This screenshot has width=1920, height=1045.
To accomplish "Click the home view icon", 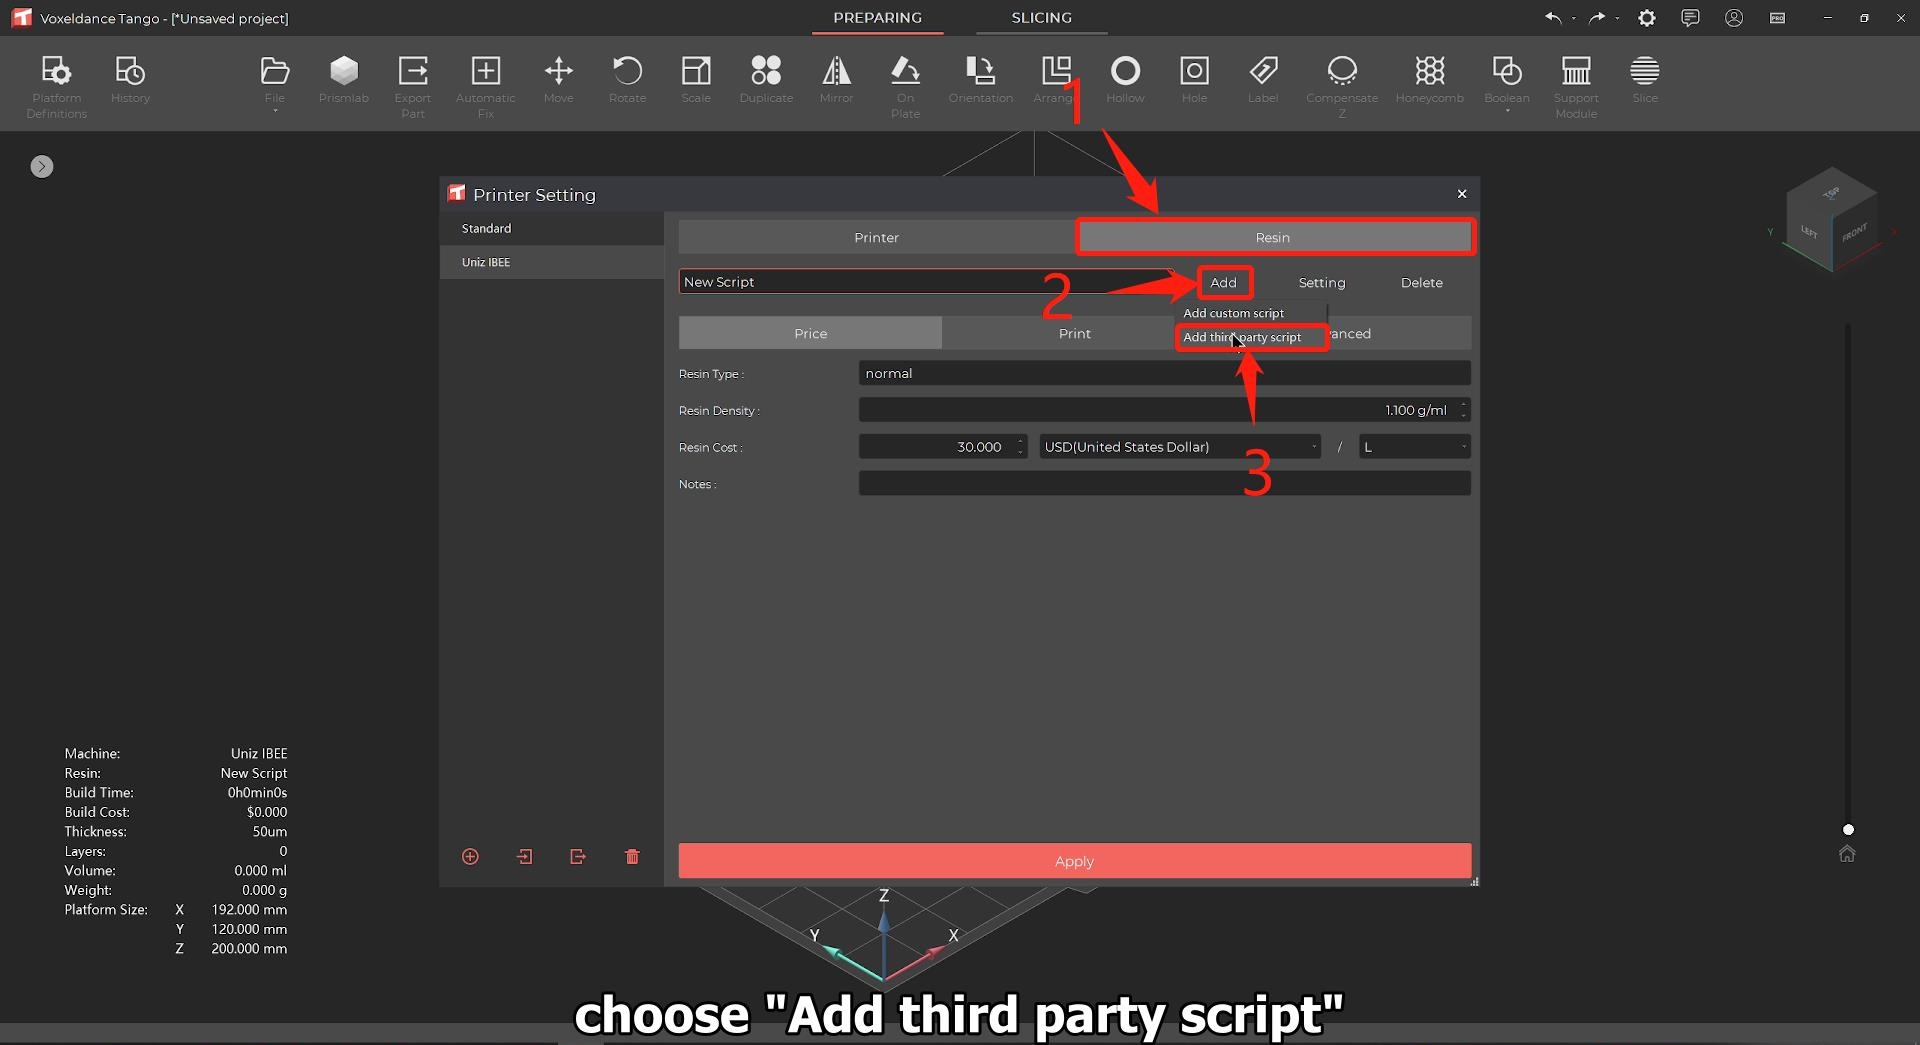I will pos(1847,853).
